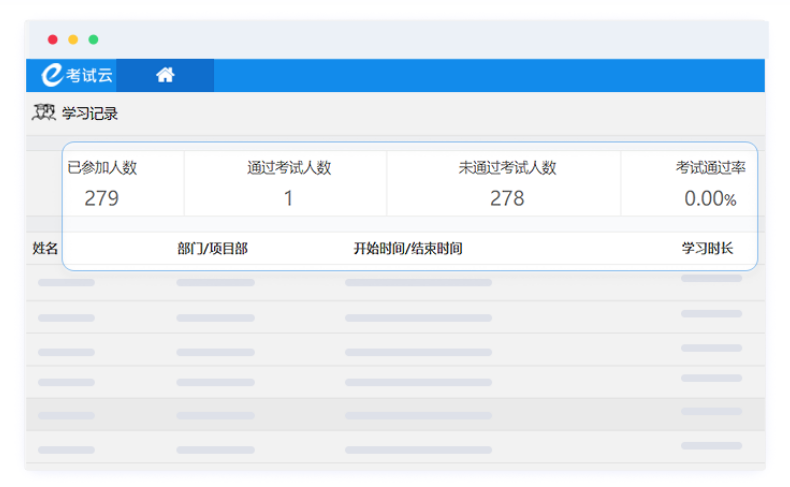
Task: Click the 0.00% pass rate value
Action: (710, 199)
